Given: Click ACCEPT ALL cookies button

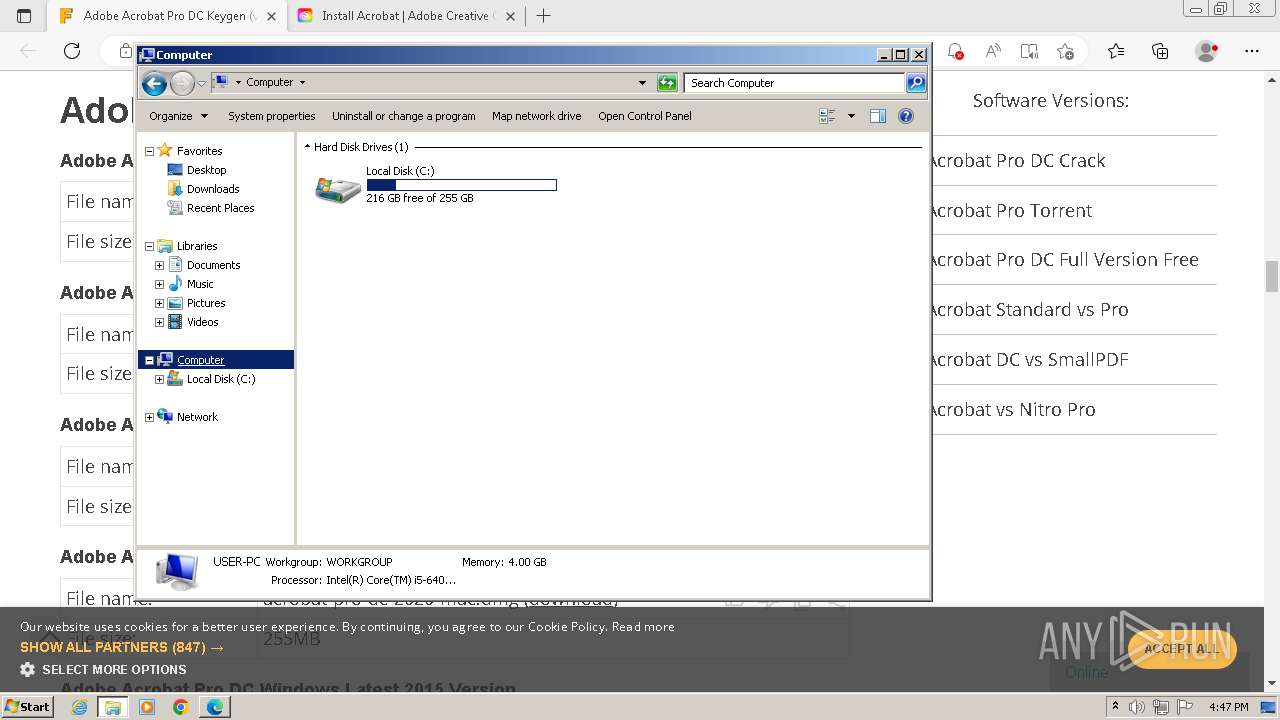Looking at the screenshot, I should (x=1182, y=648).
